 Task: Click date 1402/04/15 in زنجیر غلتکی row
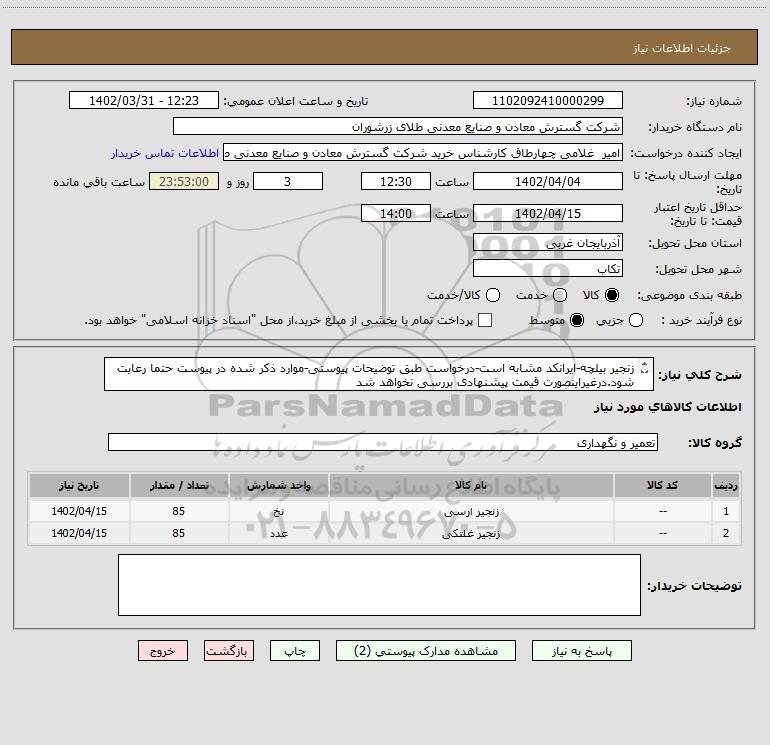click(x=79, y=533)
